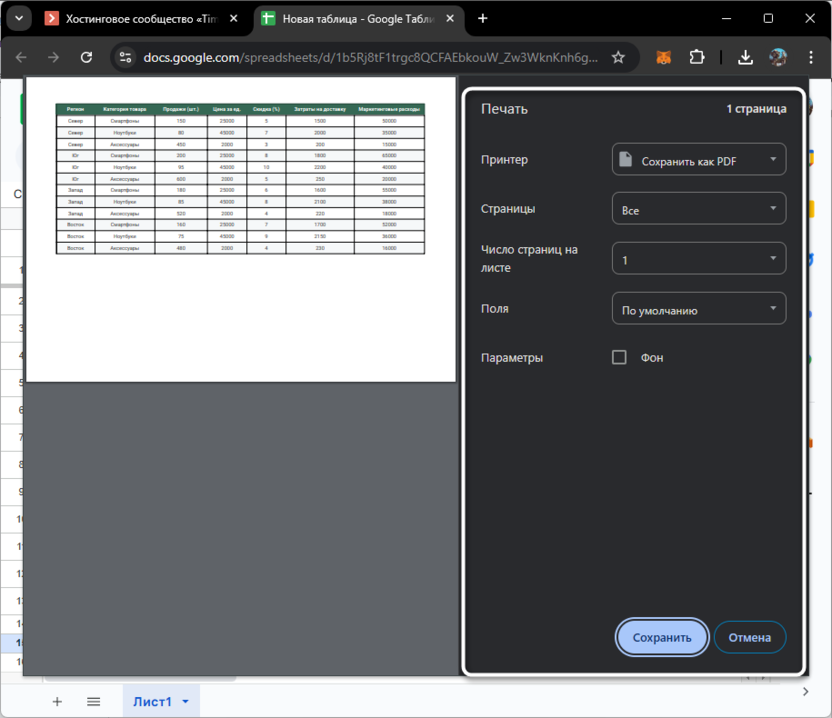Image resolution: width=832 pixels, height=718 pixels.
Task: Reload the page with refresh icon
Action: coord(86,57)
